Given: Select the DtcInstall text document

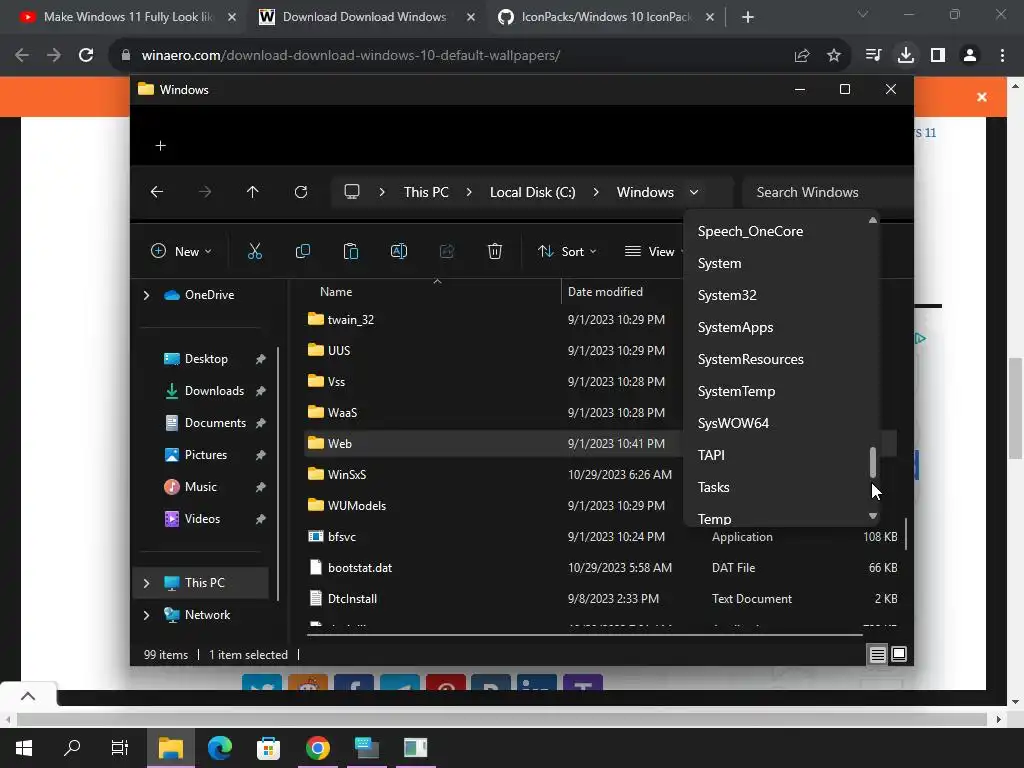Looking at the screenshot, I should pos(352,599).
